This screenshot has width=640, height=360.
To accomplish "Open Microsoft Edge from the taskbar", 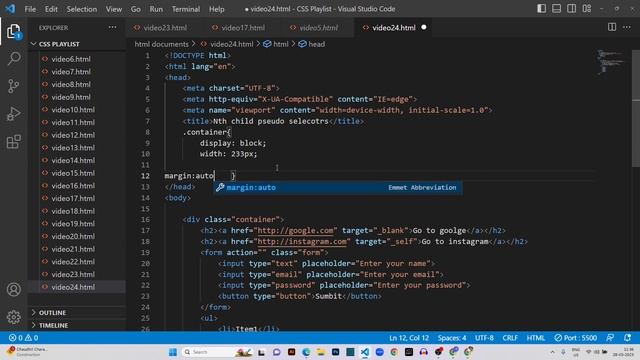I will 306,352.
